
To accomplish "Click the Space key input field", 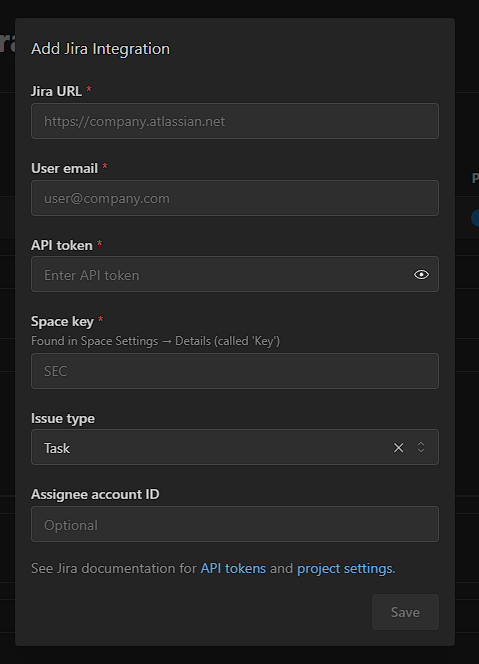I will pos(235,371).
